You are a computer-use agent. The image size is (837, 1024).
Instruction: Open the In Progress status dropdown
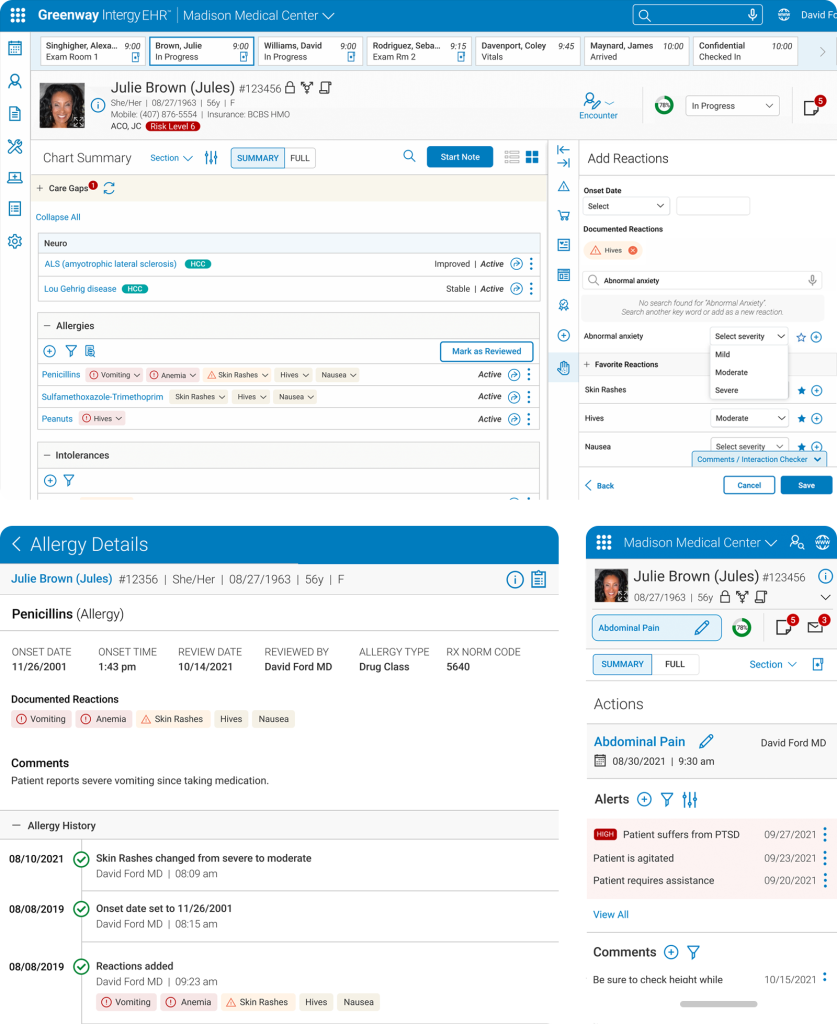(x=732, y=106)
